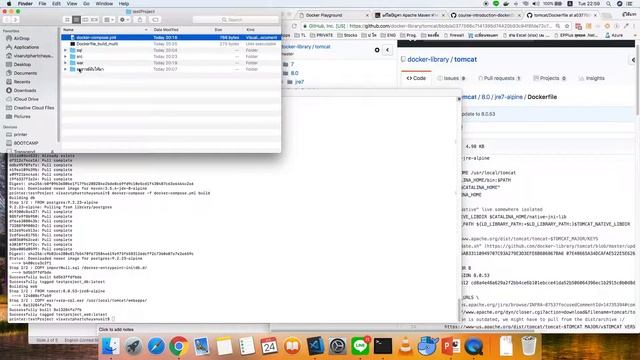
Task: Switch to Docker Playground browser tab
Action: (x=333, y=15)
